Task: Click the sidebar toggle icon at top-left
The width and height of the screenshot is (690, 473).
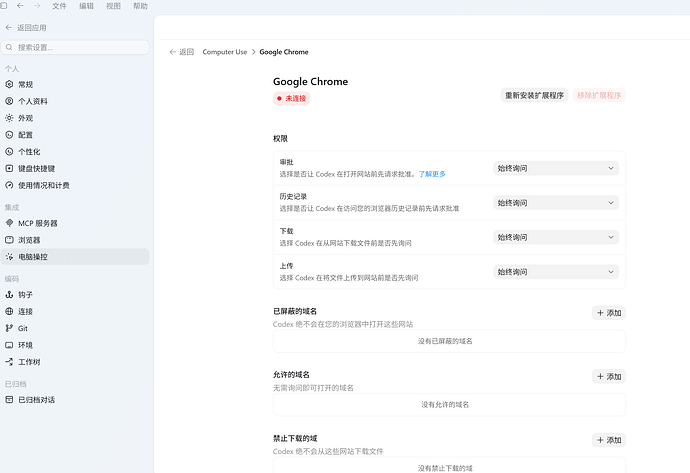Action: [x=4, y=6]
